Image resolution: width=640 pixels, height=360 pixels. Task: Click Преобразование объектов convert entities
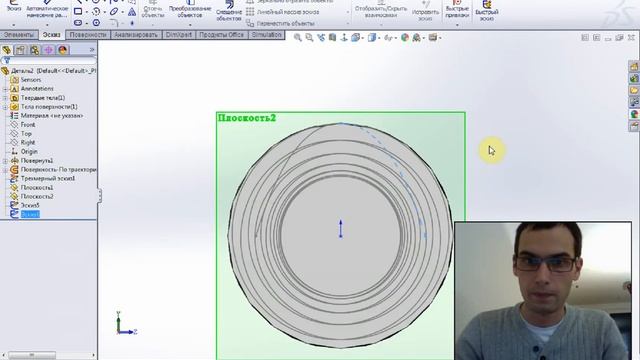[190, 9]
